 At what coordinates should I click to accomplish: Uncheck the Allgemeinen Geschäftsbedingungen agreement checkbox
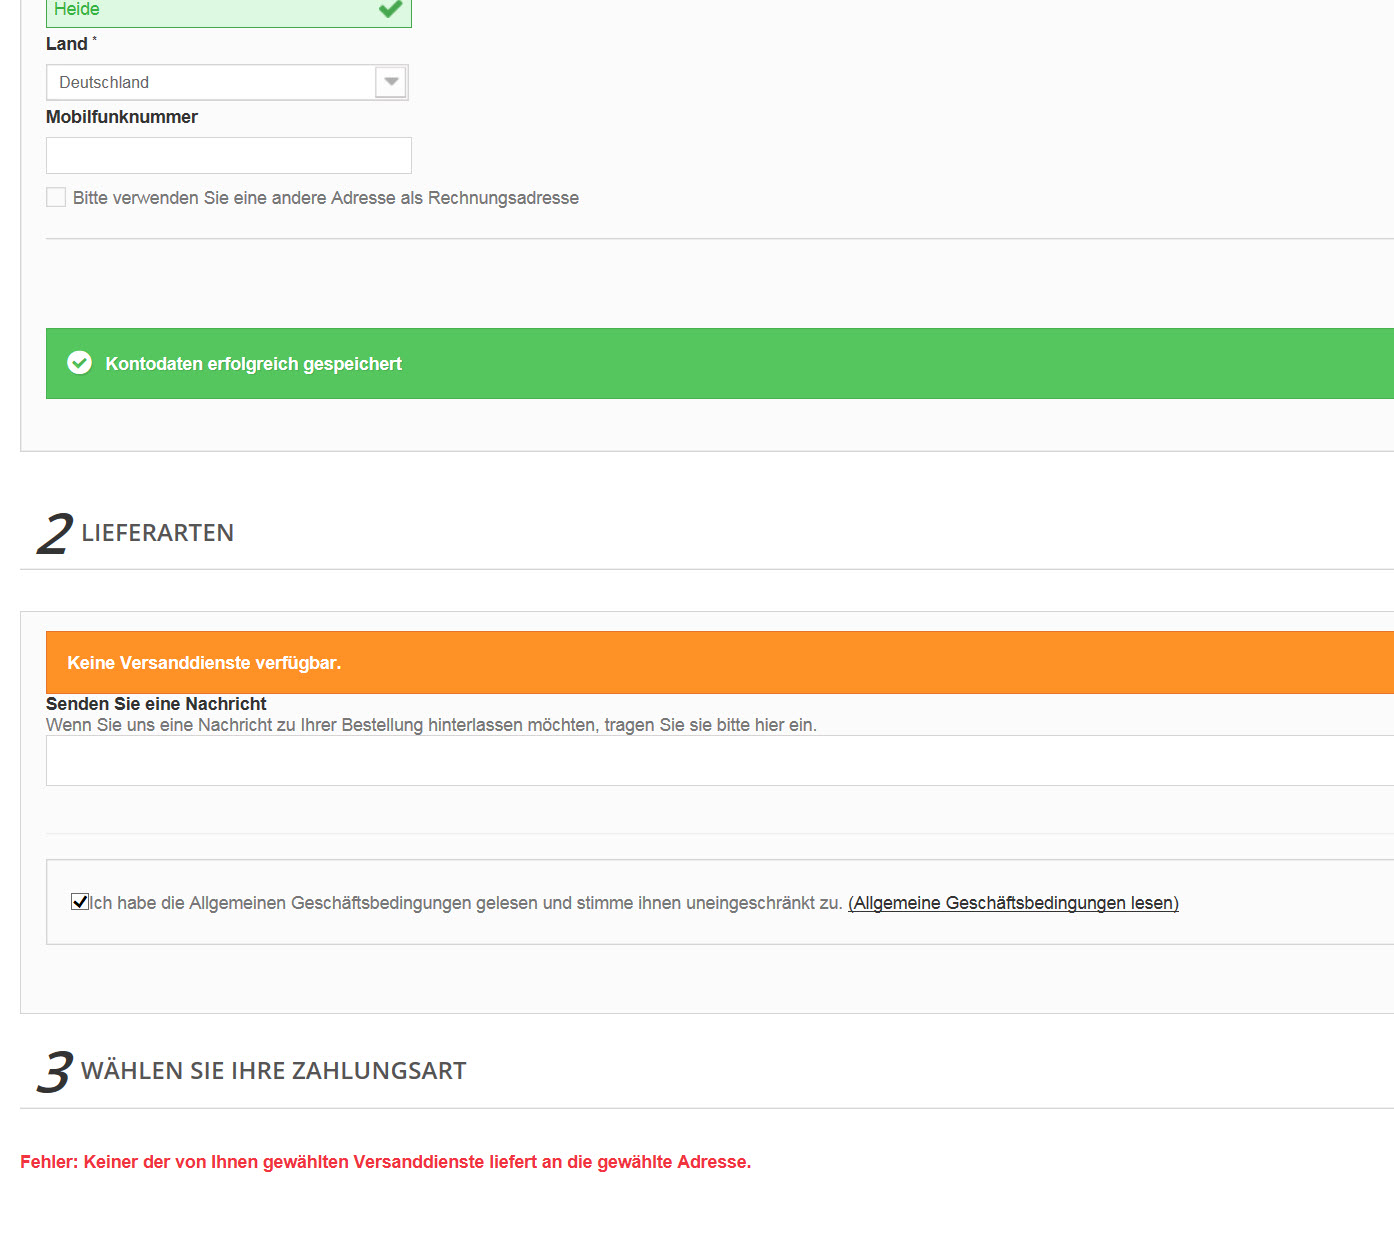pos(80,902)
